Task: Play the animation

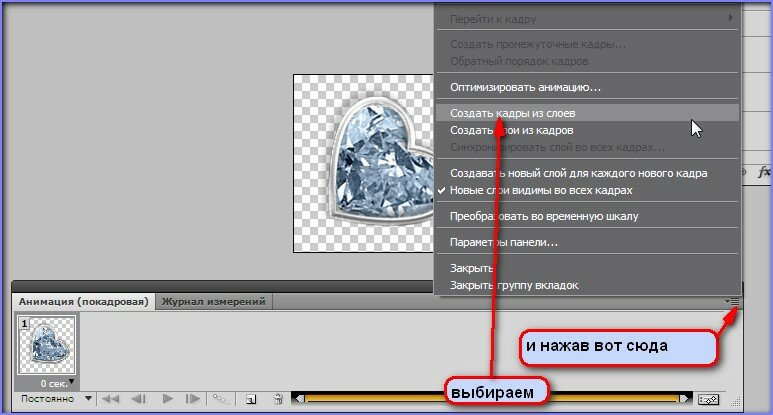Action: 167,399
